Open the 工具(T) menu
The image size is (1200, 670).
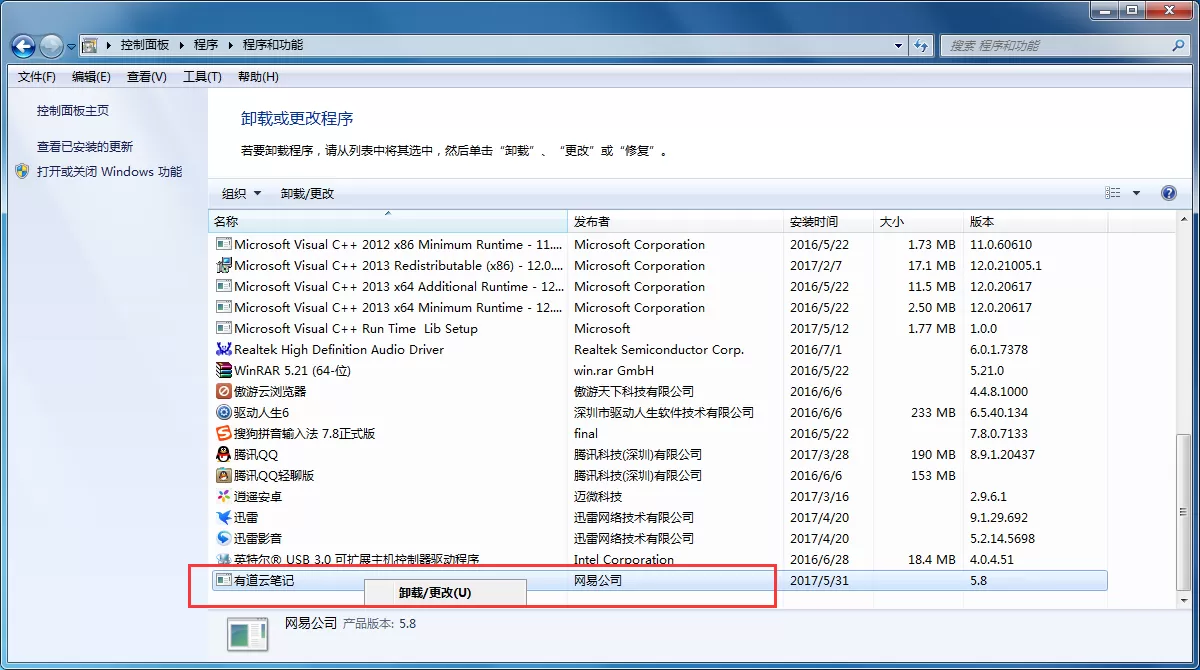(x=202, y=77)
